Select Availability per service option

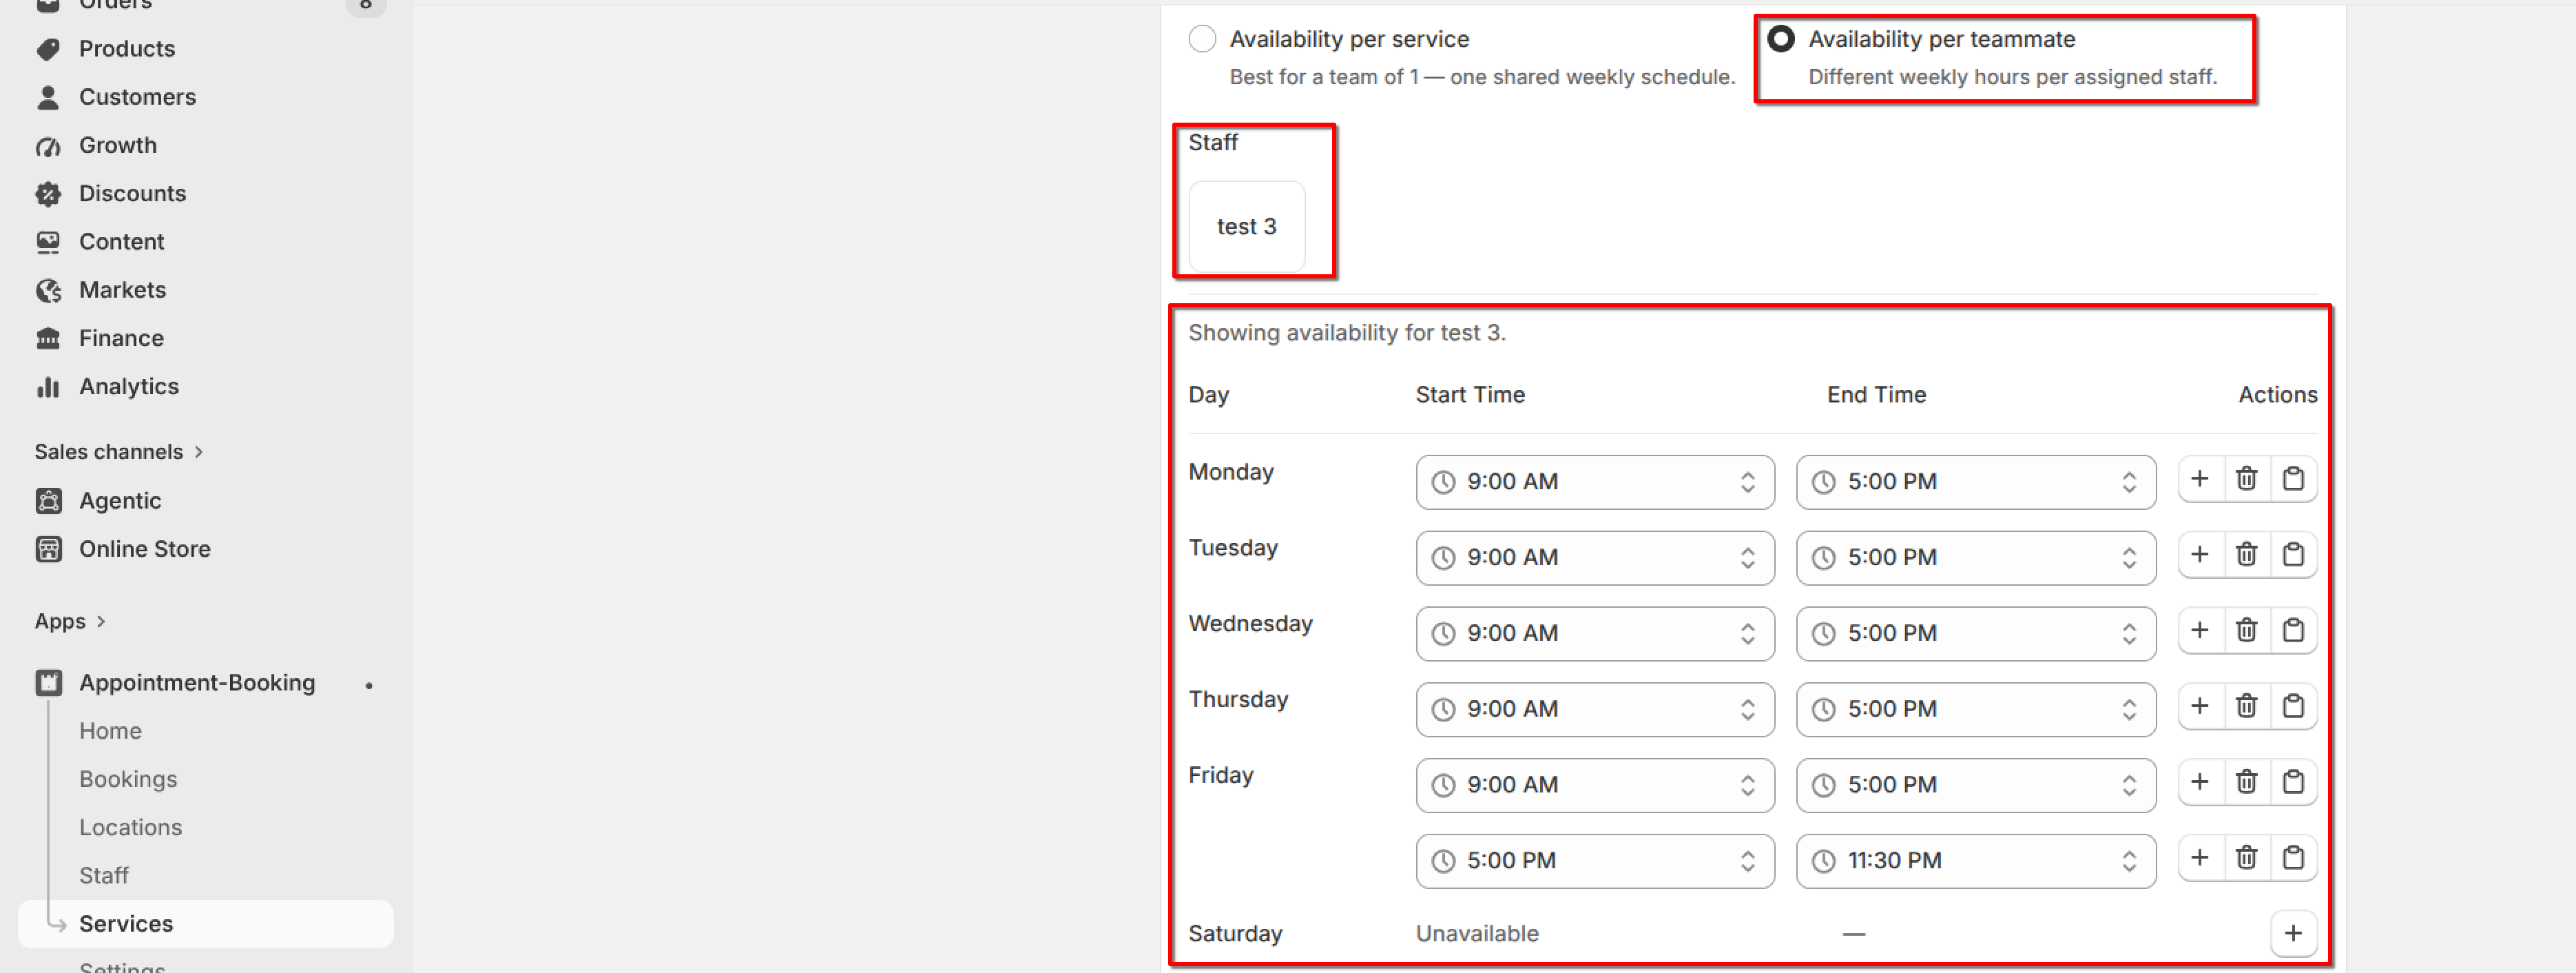click(x=1203, y=39)
